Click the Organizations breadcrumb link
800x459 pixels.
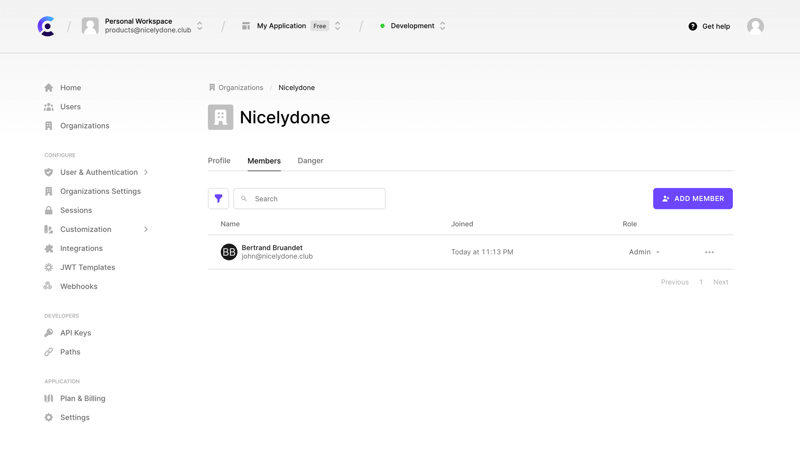coord(241,88)
